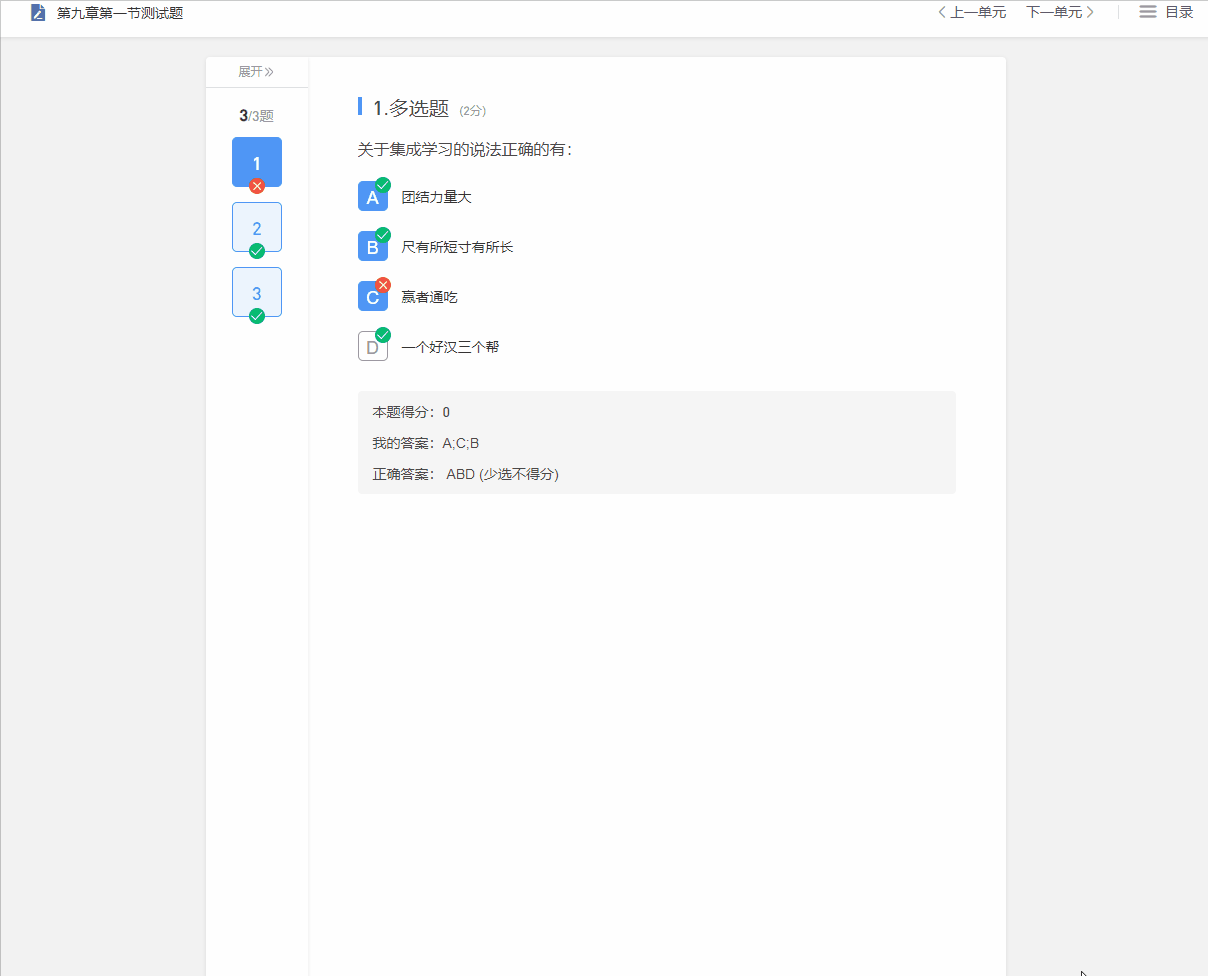
Task: Jump to question 2 in sidebar
Action: coord(257,227)
